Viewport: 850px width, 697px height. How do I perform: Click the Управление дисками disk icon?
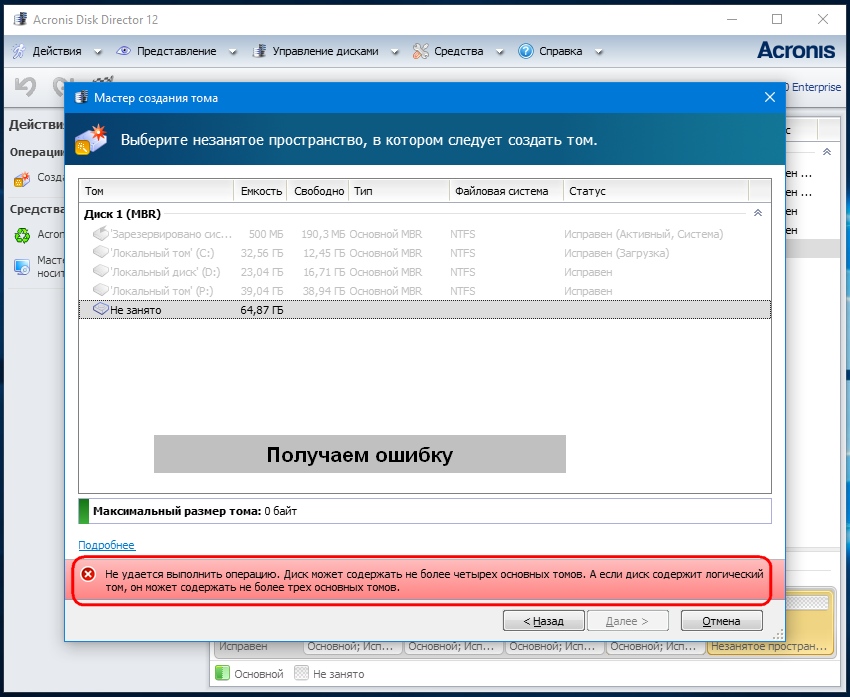point(260,51)
